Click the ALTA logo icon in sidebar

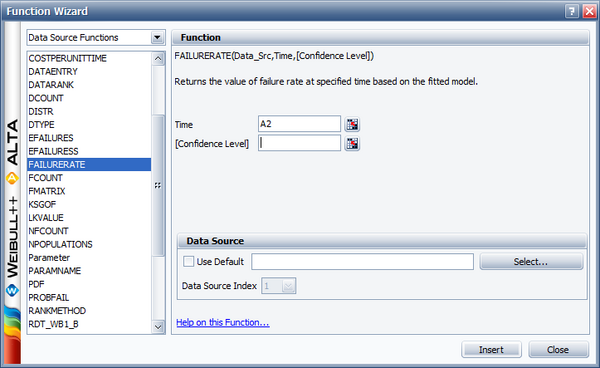tap(12, 178)
